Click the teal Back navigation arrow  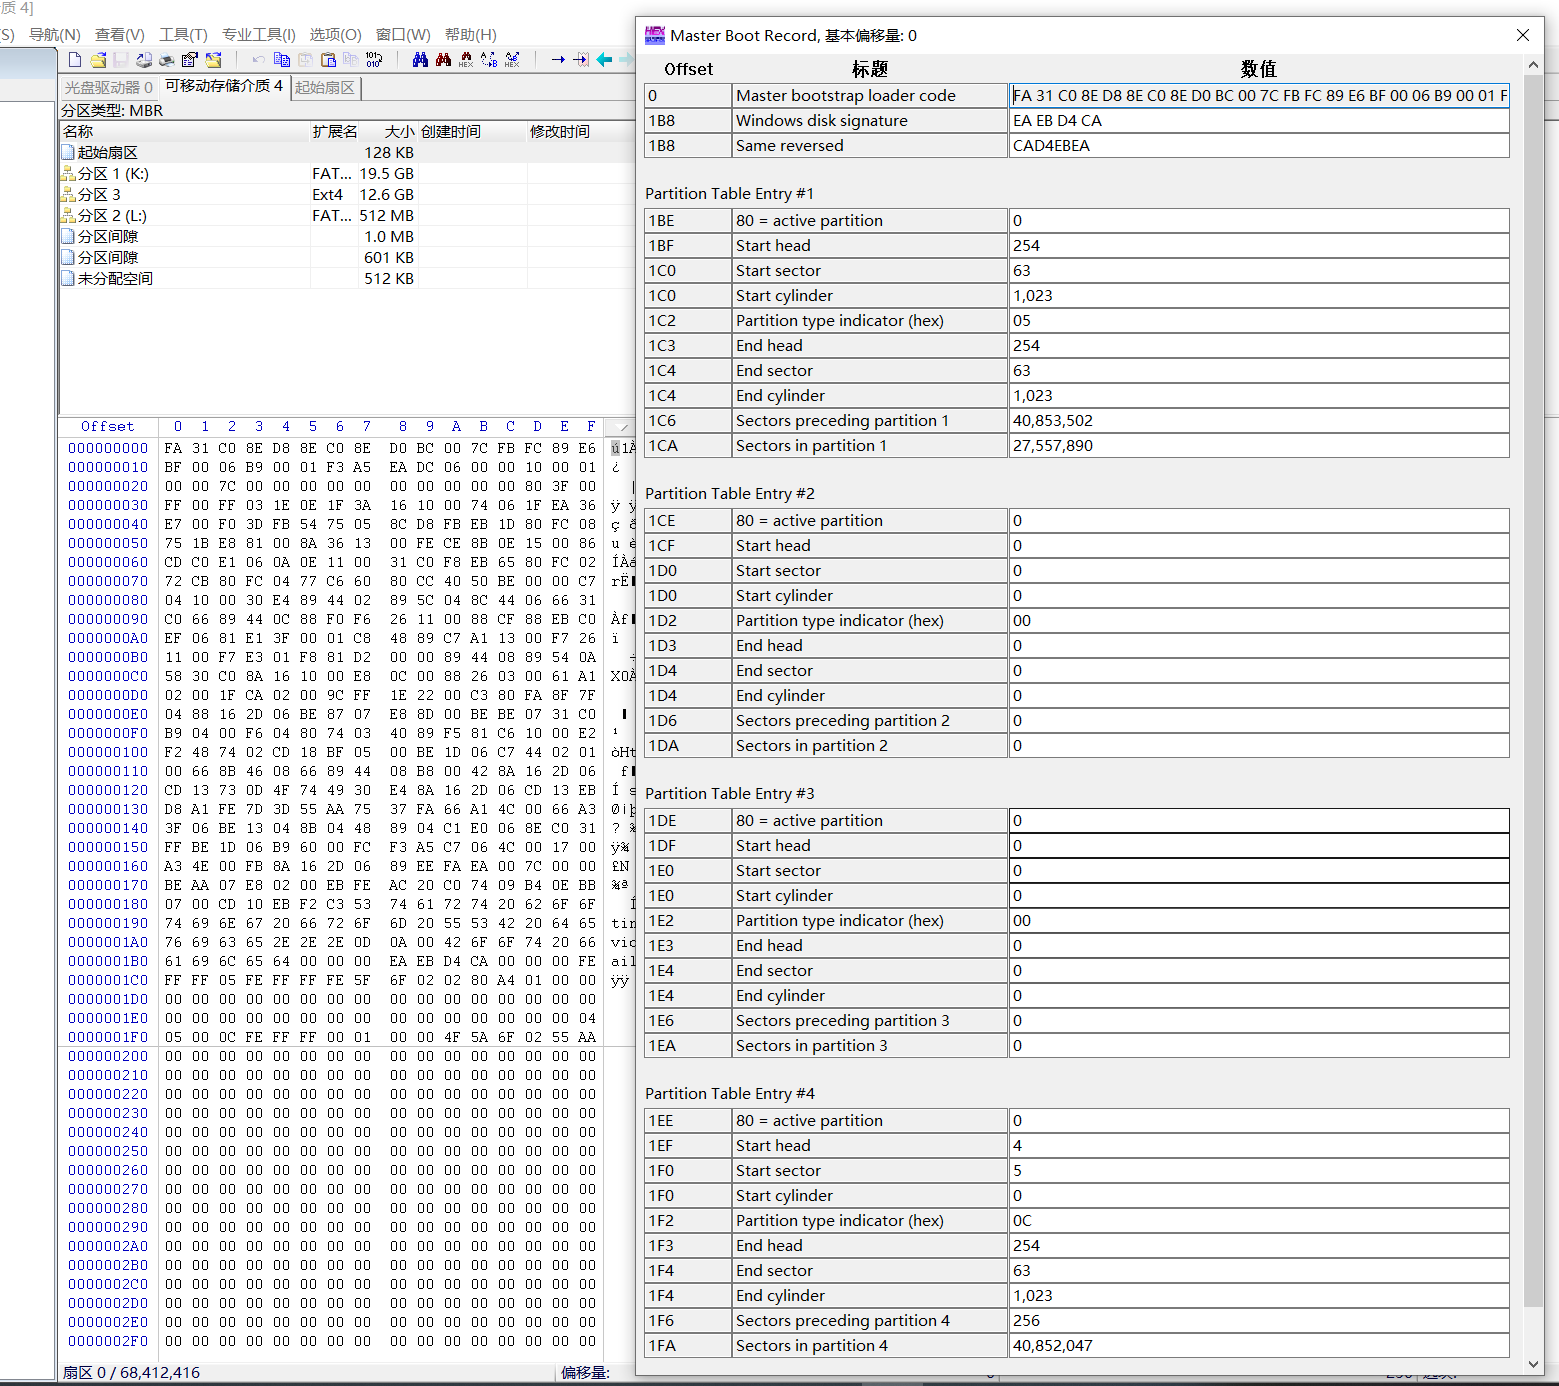point(604,60)
